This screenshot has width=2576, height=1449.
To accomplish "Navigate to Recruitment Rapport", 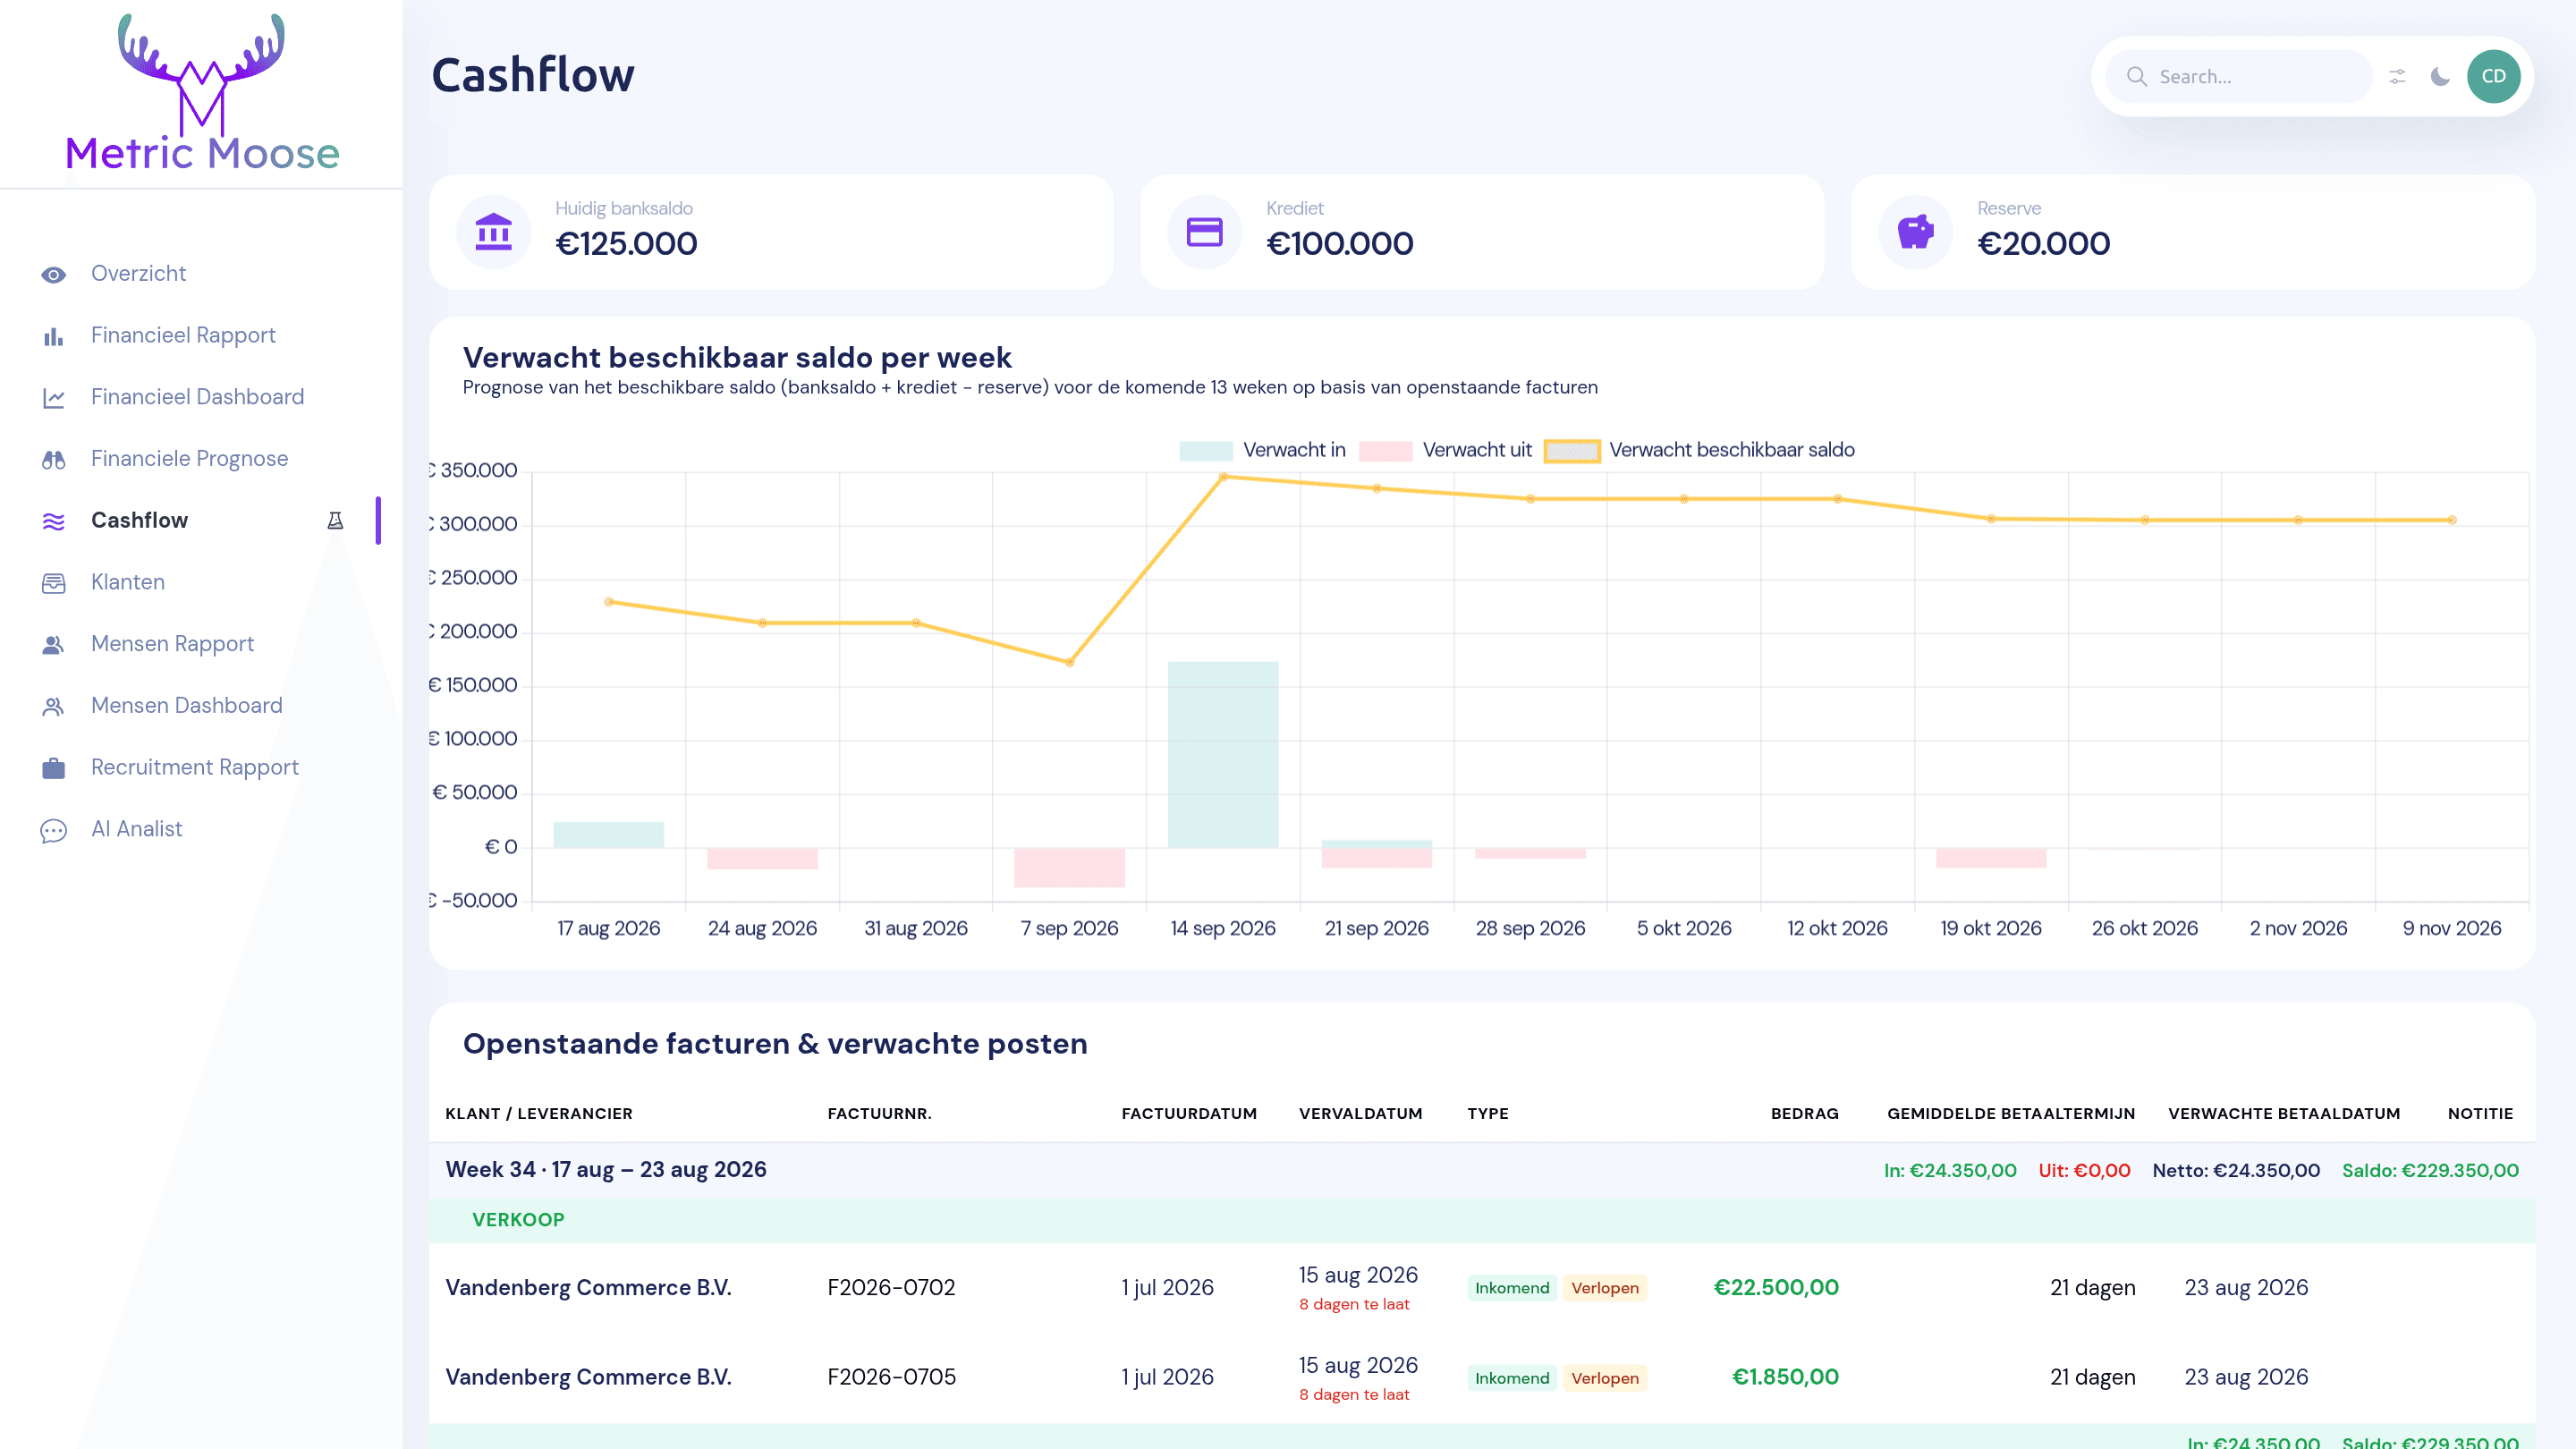I will coord(195,767).
